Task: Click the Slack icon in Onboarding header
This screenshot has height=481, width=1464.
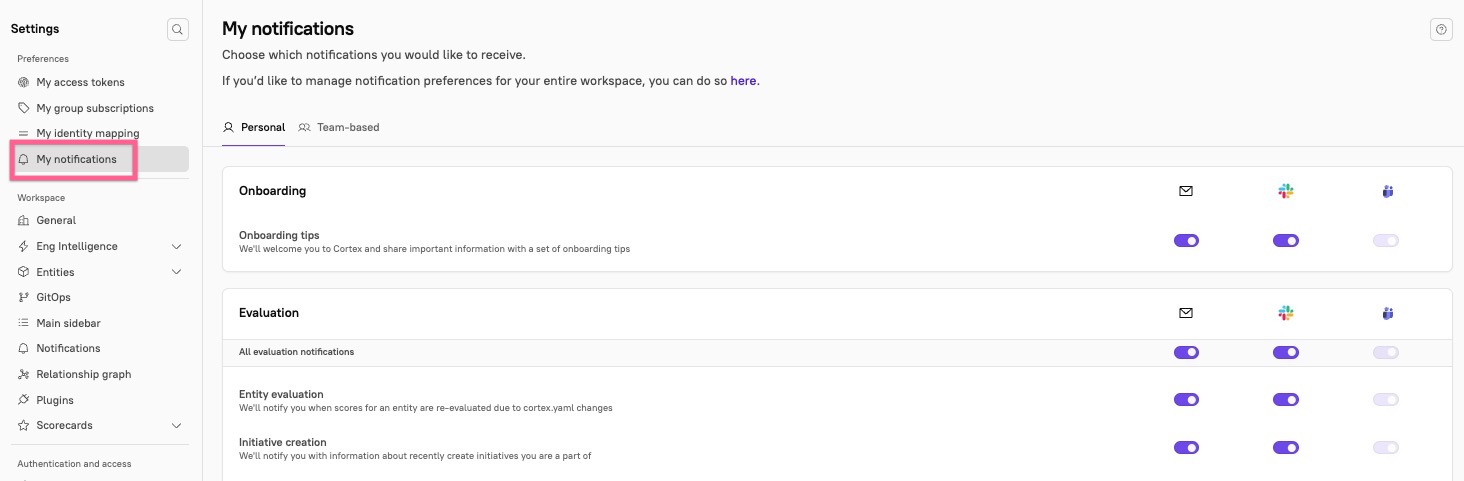Action: [1286, 191]
